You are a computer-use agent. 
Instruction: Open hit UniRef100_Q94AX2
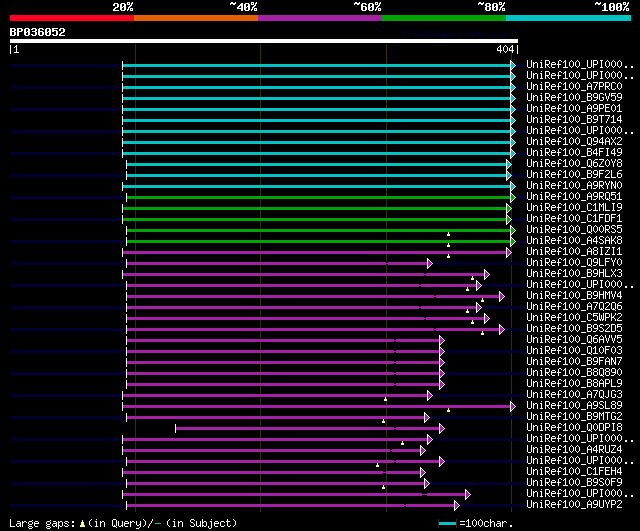574,142
